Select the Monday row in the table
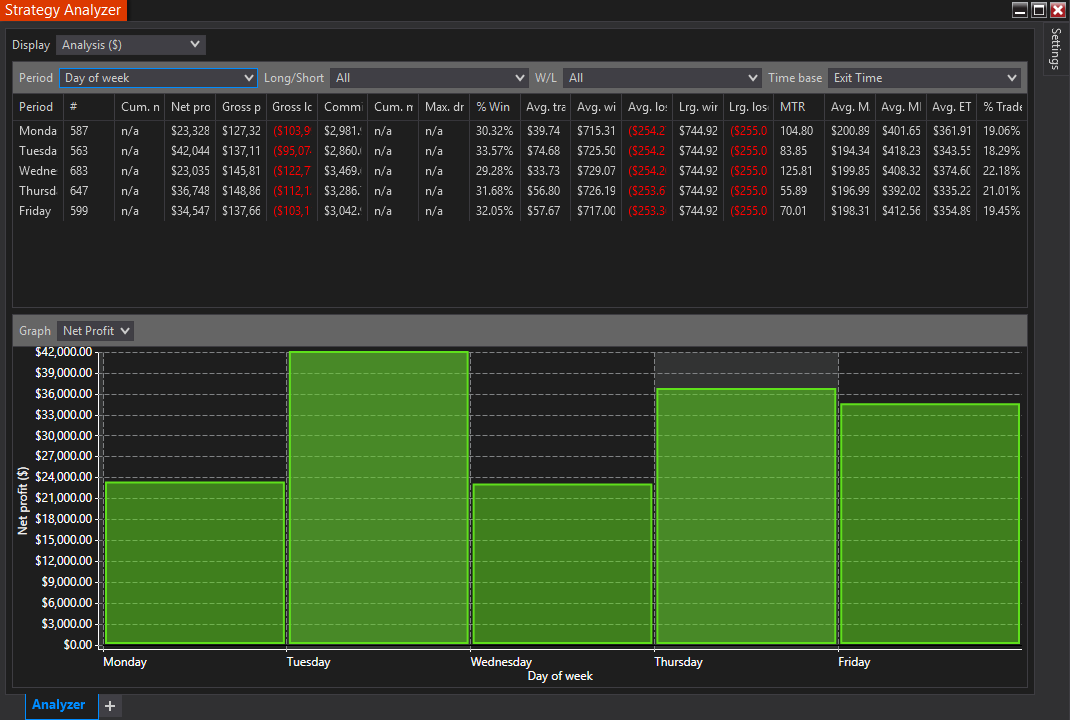This screenshot has width=1070, height=720. [x=519, y=131]
